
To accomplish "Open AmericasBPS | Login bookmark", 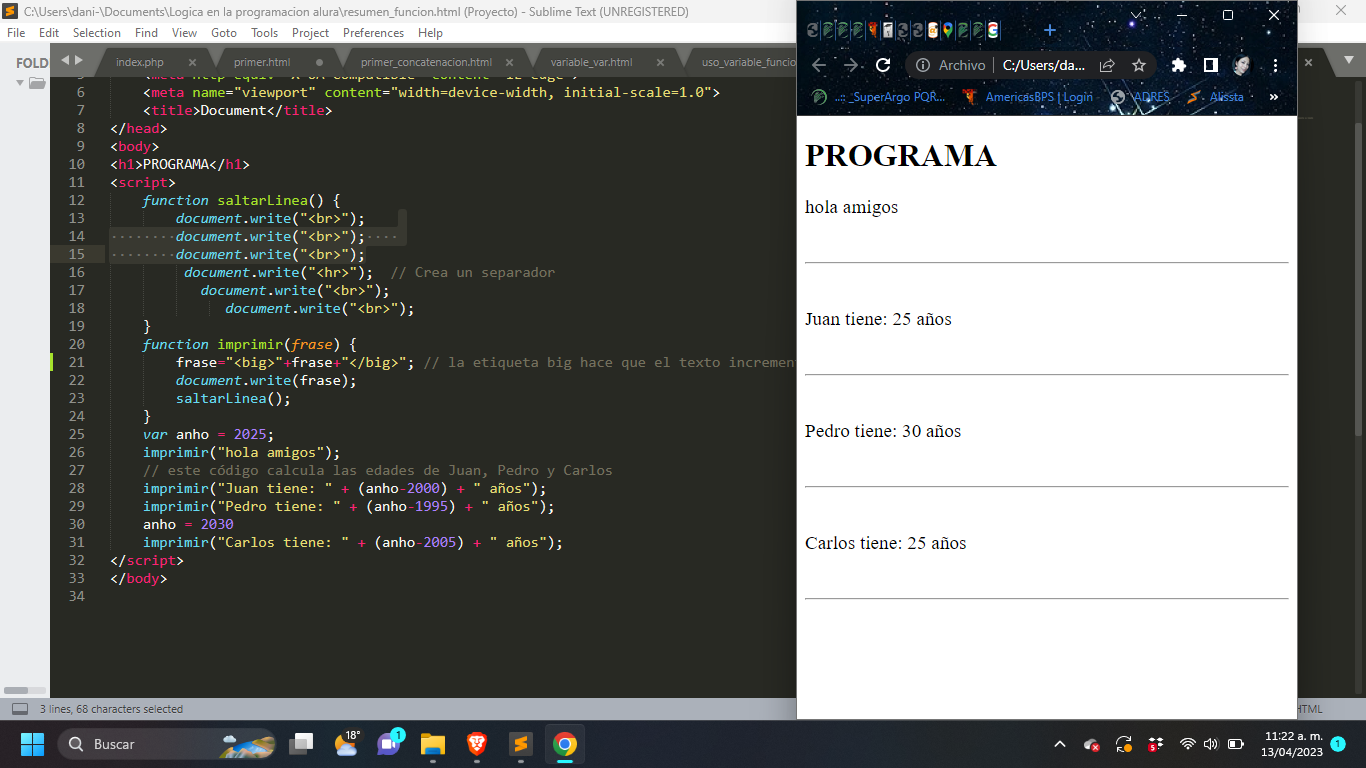I will tap(1027, 97).
